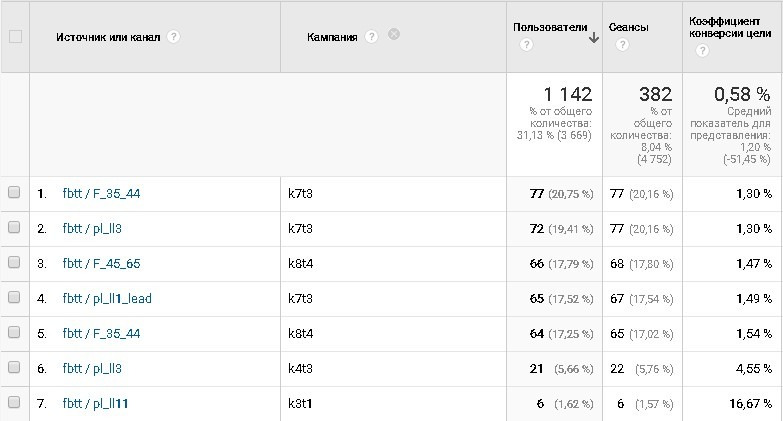Click the fbtt / F_45_65 source link
Image resolution: width=783 pixels, height=421 pixels.
(101, 264)
